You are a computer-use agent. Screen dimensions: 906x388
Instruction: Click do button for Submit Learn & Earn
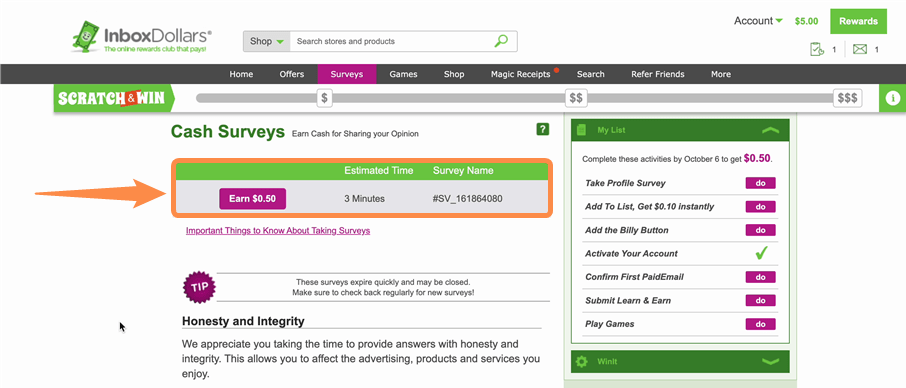pos(760,300)
